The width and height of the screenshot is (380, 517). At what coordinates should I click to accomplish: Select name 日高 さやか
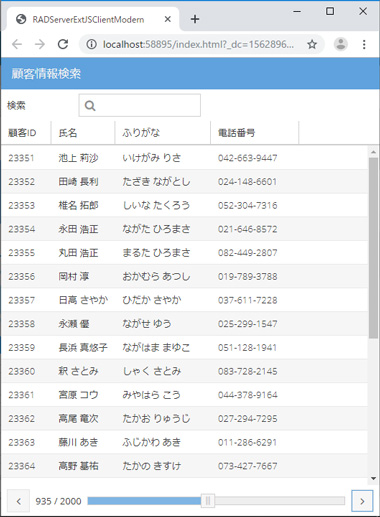tap(83, 300)
